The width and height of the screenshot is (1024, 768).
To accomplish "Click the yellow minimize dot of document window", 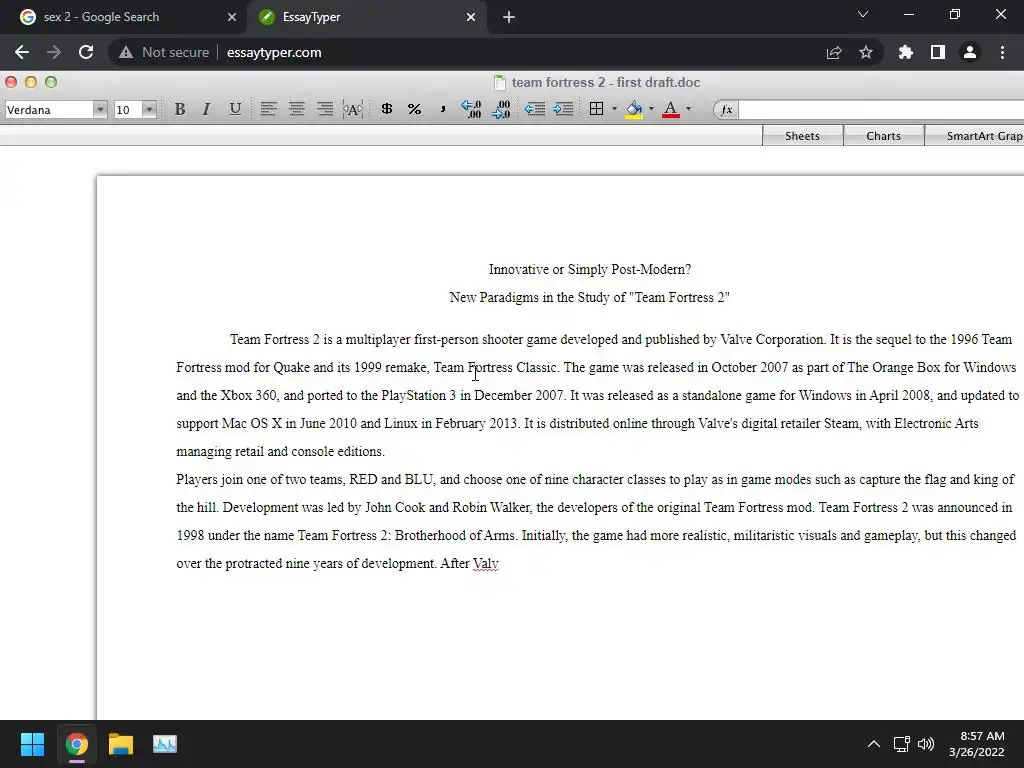I will (31, 82).
